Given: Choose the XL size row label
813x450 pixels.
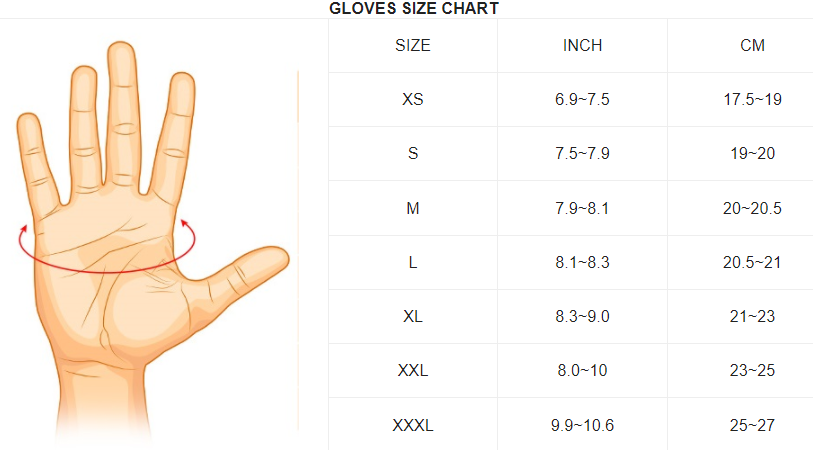Looking at the screenshot, I should [x=413, y=317].
